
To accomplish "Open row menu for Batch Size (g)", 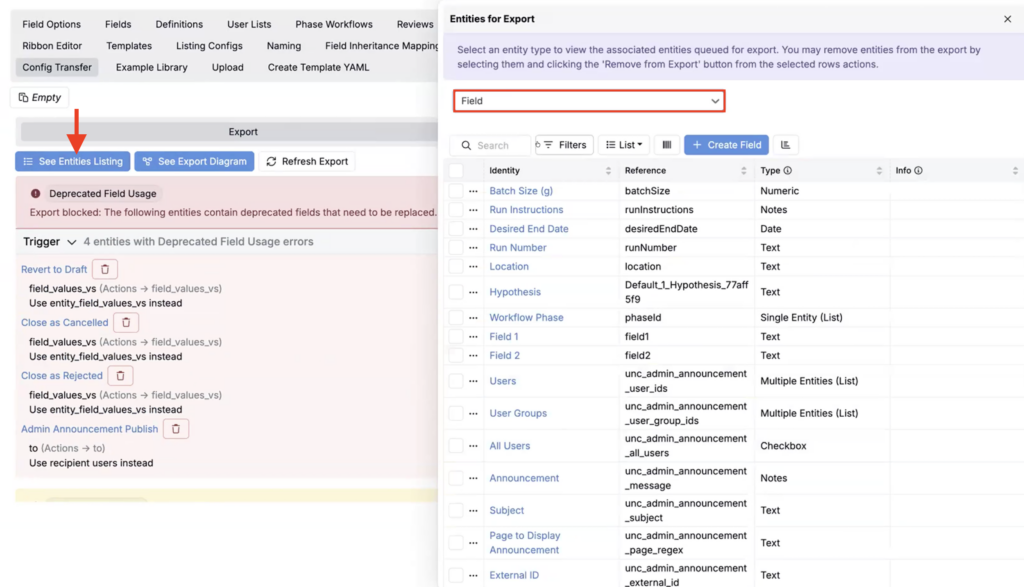I will (473, 191).
